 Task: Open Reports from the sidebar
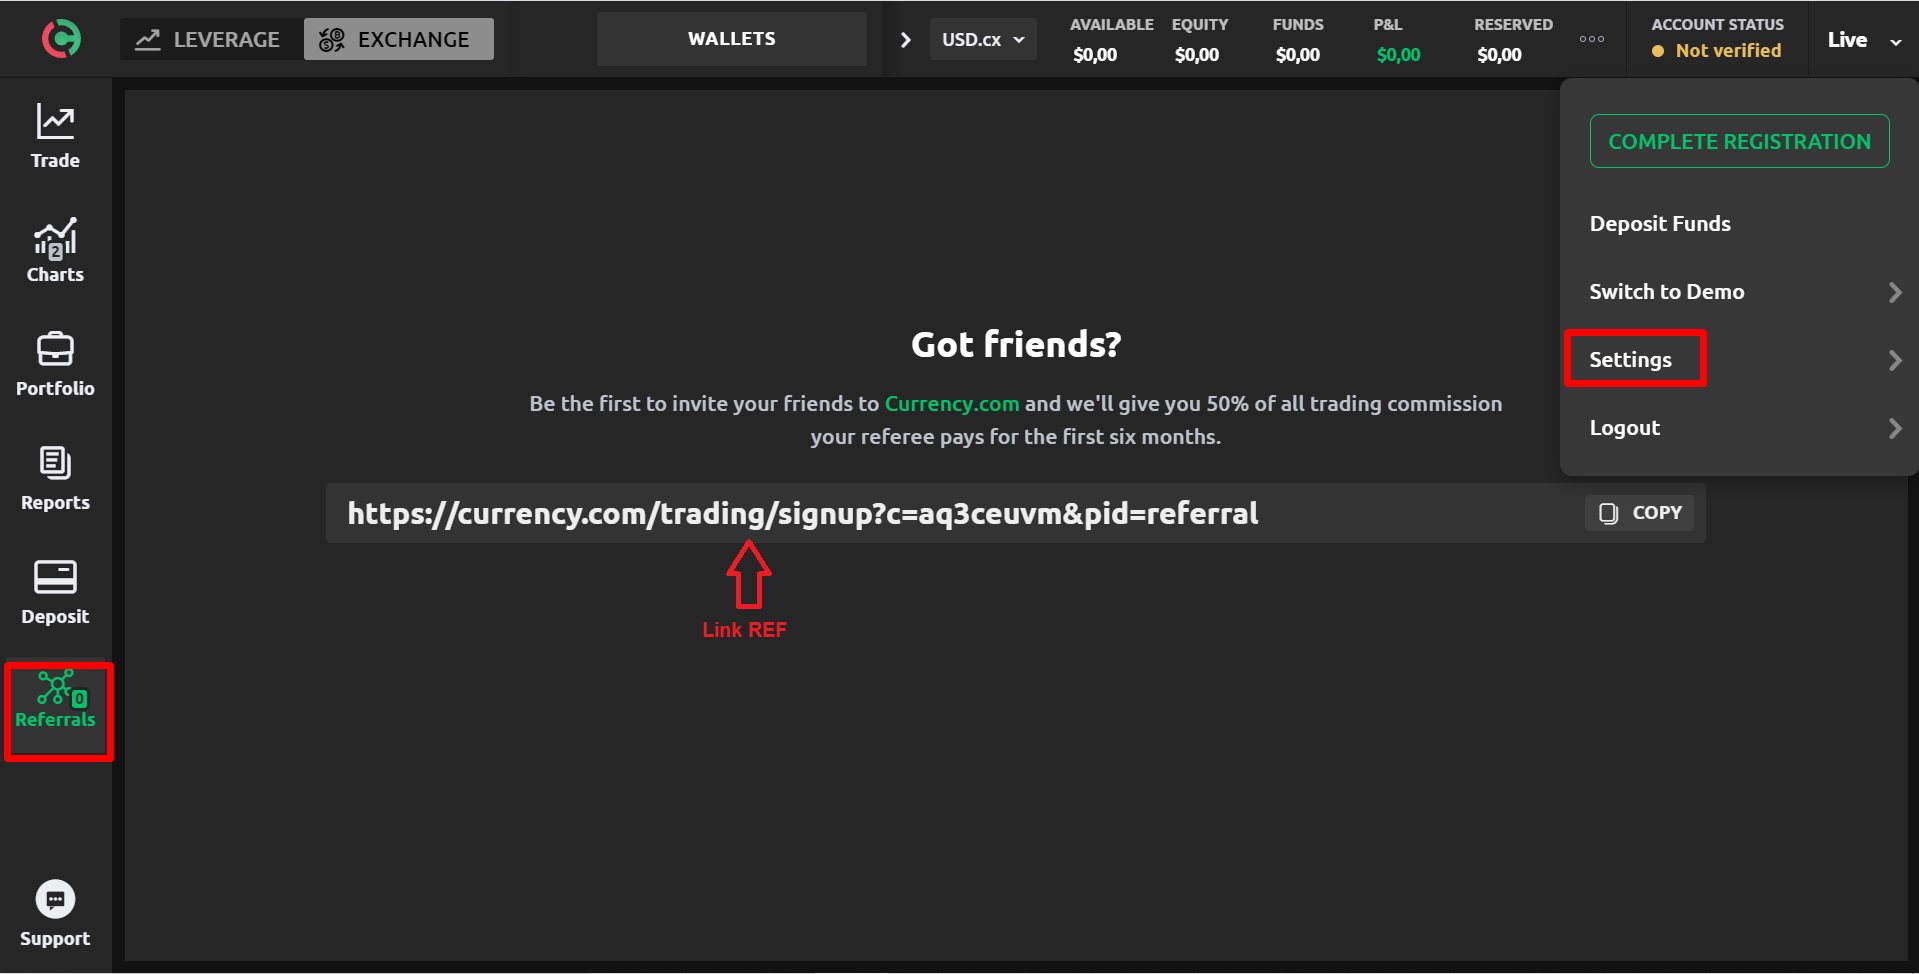pos(55,478)
